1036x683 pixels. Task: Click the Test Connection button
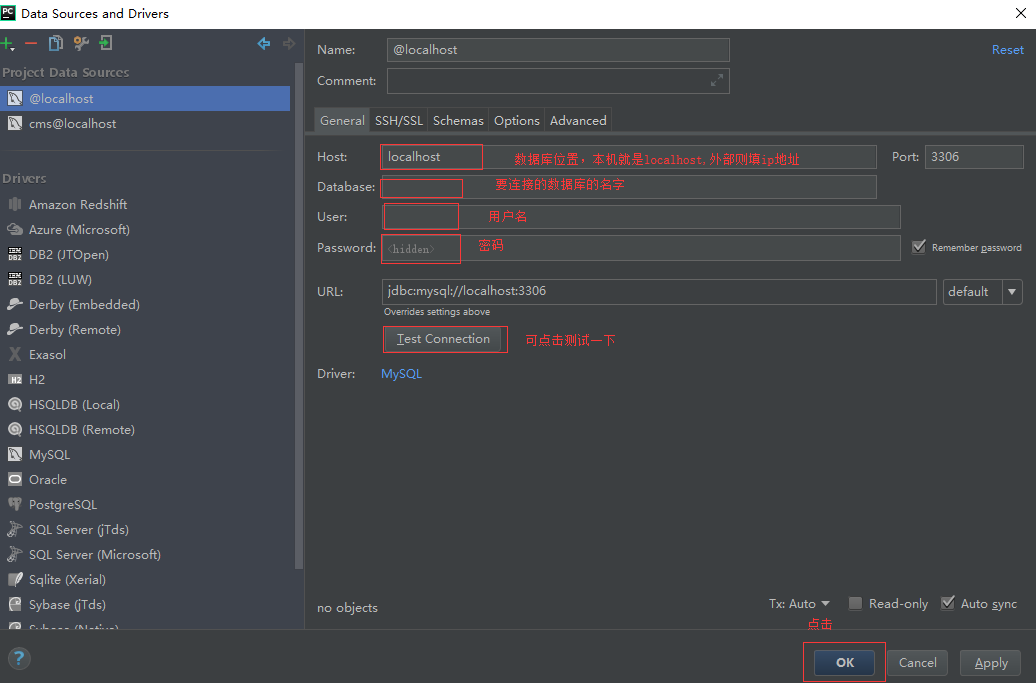click(443, 339)
